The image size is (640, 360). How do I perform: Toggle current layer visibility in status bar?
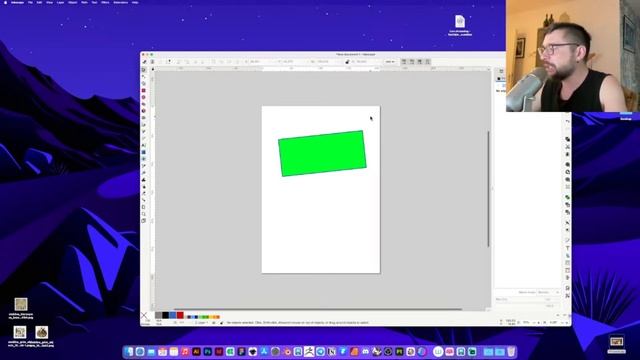coord(213,322)
